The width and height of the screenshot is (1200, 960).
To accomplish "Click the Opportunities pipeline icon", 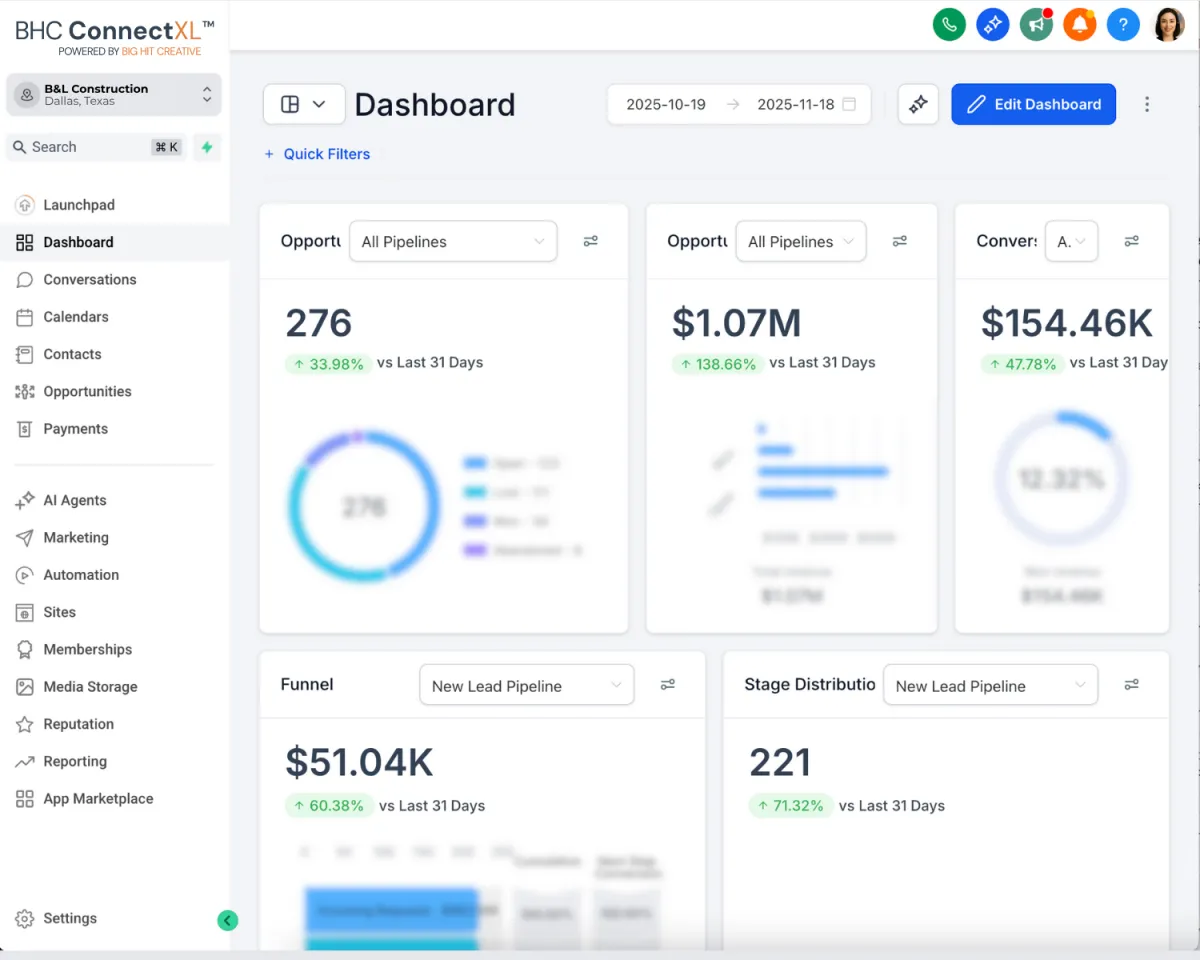I will [25, 392].
